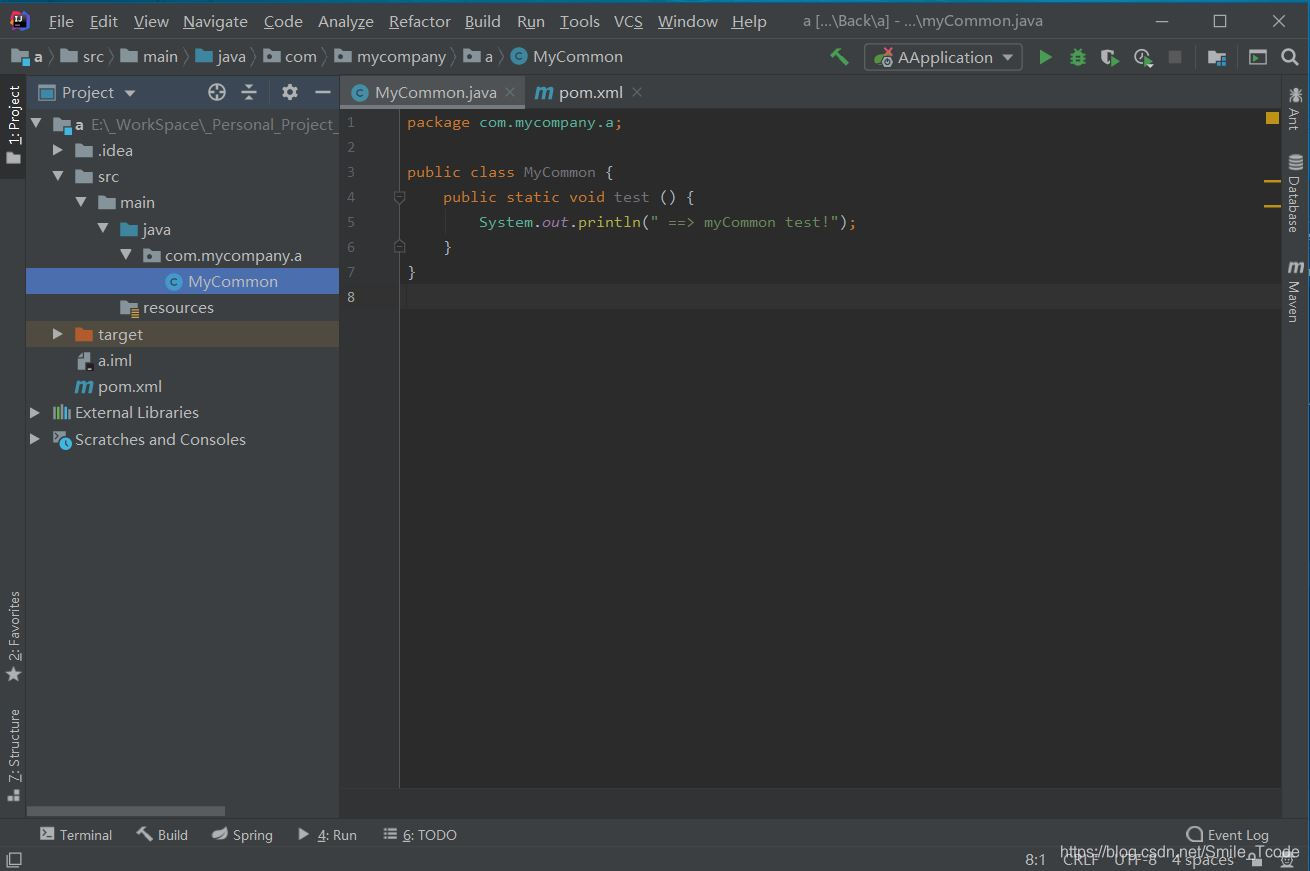Debug AApplication with the bug icon
The image size is (1310, 871).
(x=1077, y=57)
